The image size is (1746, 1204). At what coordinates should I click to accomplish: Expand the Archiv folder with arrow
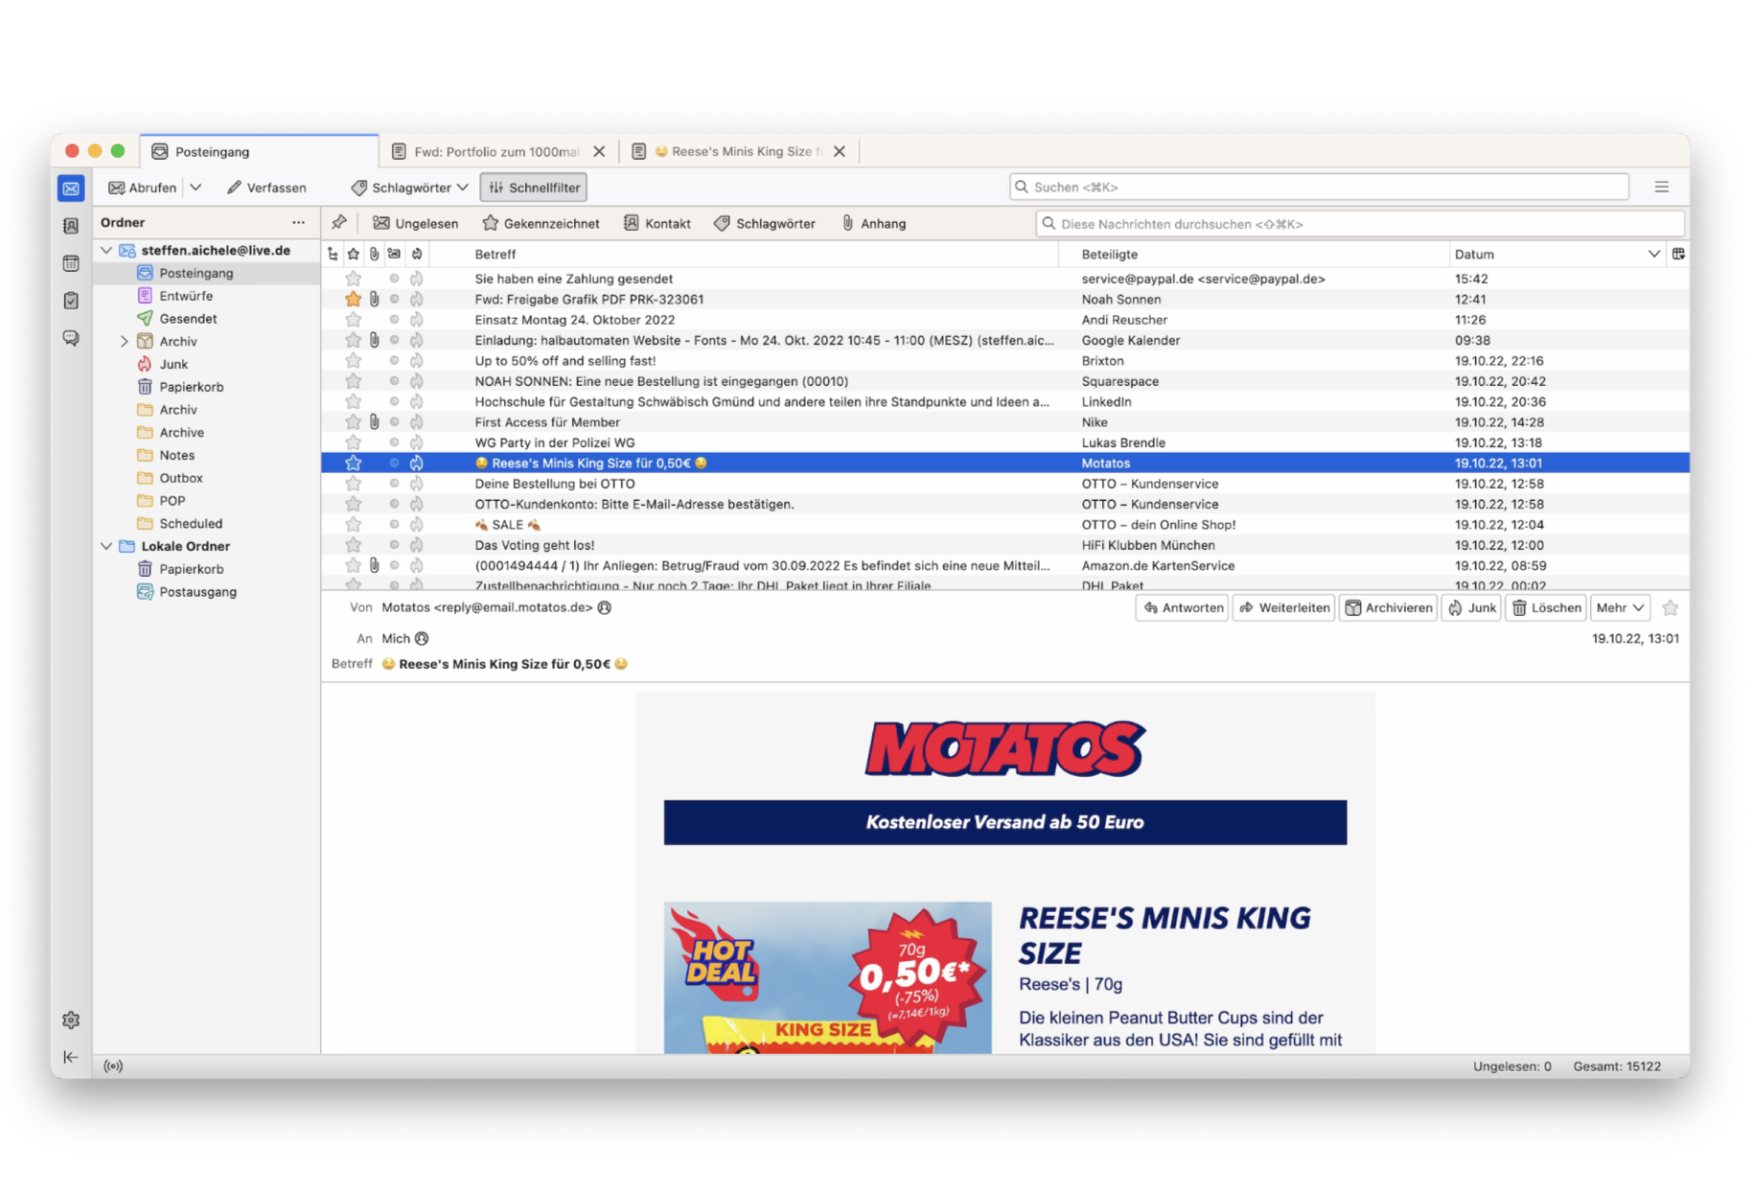coord(124,341)
